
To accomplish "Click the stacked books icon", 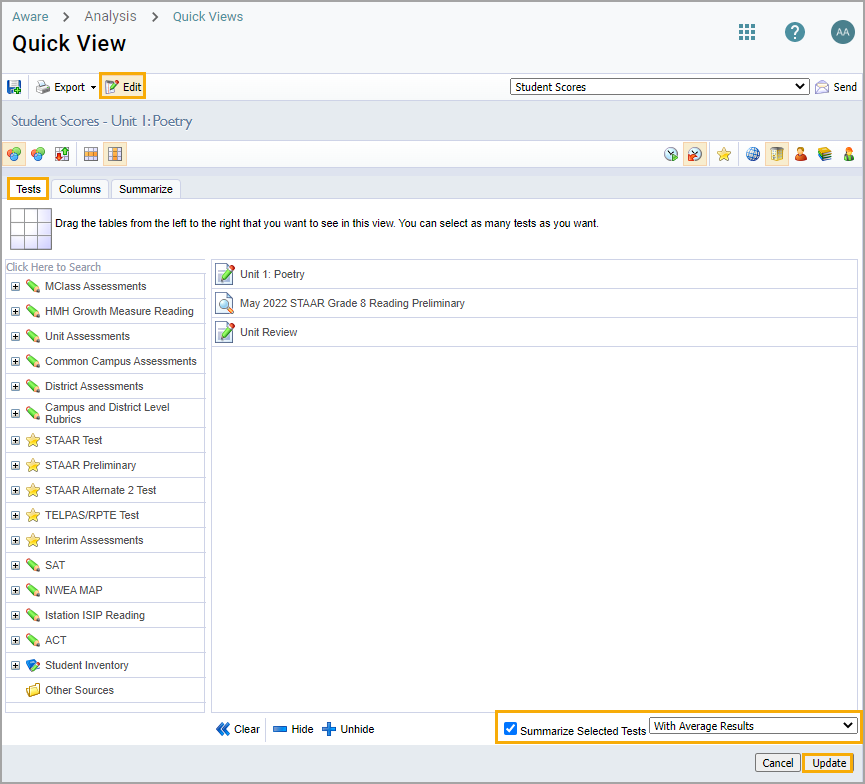I will point(825,154).
